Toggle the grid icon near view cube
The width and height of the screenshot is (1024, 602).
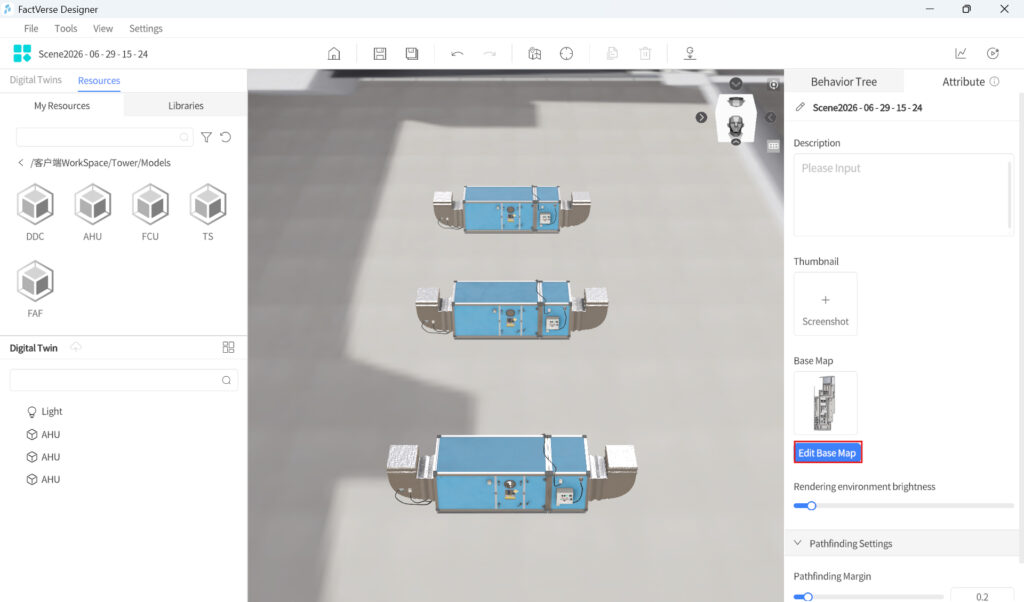click(773, 146)
